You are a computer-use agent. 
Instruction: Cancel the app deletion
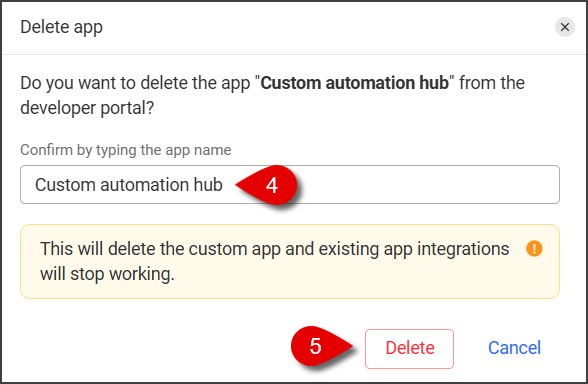514,348
